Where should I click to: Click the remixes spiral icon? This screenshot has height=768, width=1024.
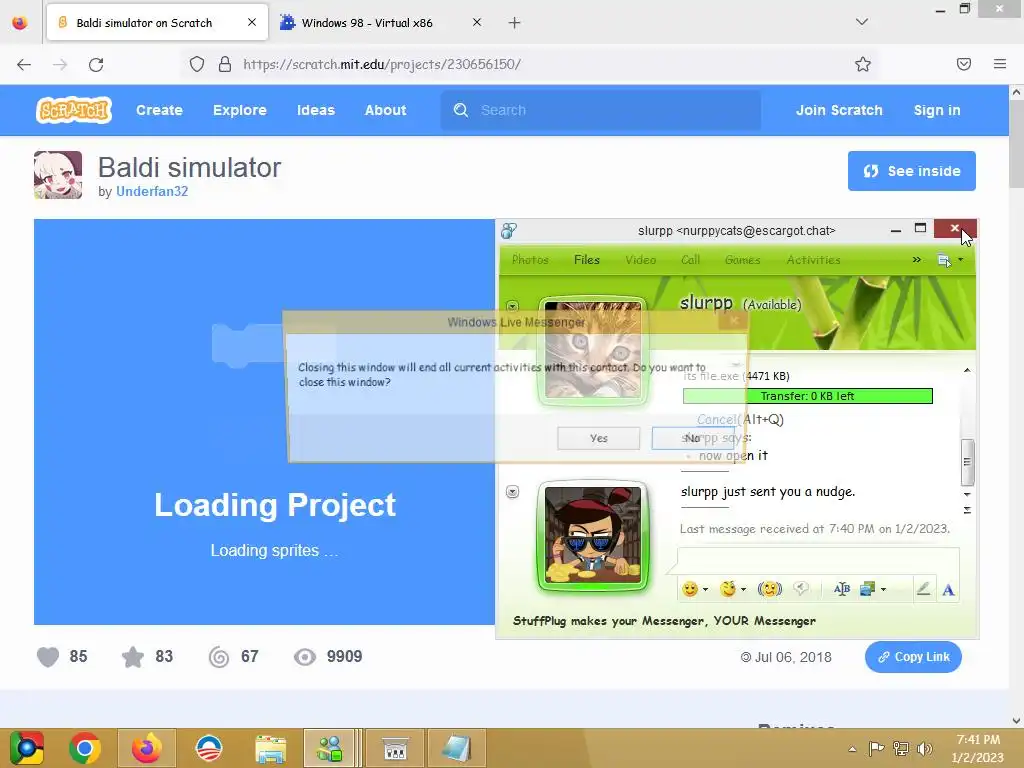click(x=219, y=657)
